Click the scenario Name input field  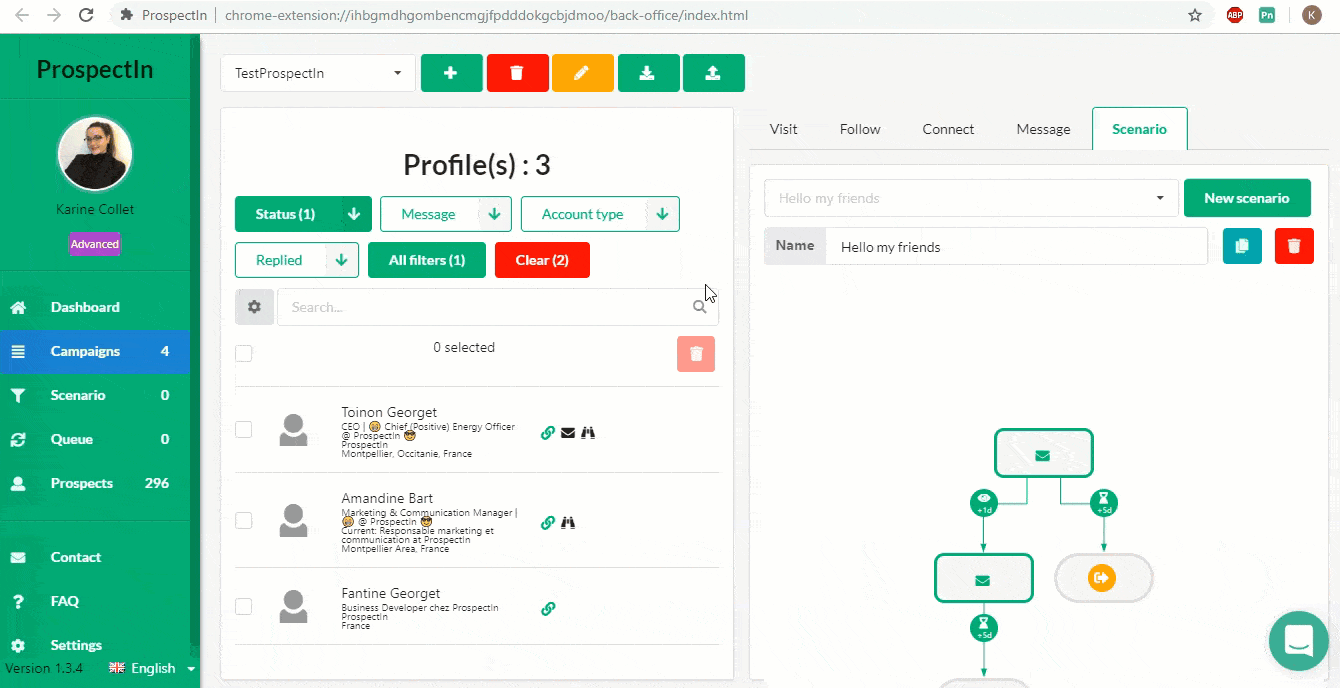1016,246
